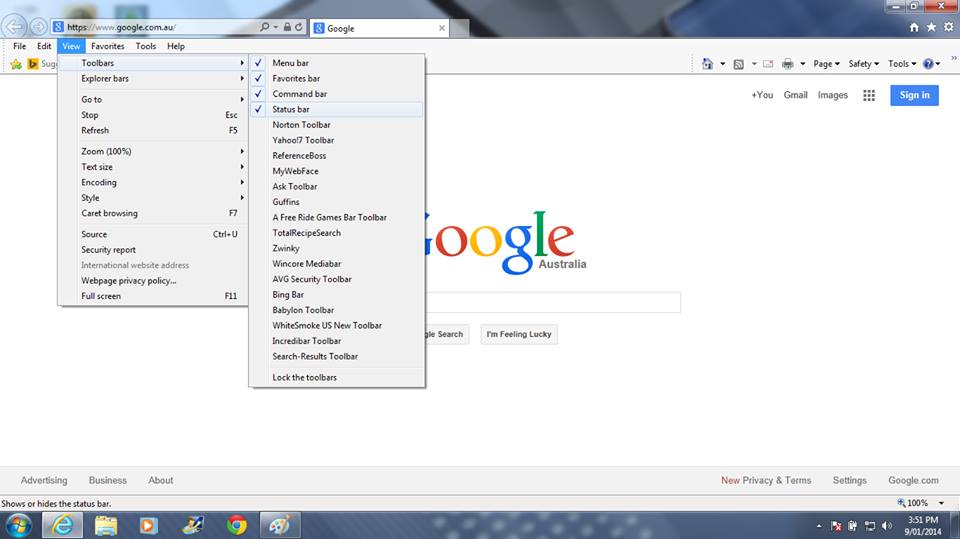Launch Google Chrome from the taskbar
This screenshot has height=539, width=960.
coord(236,526)
